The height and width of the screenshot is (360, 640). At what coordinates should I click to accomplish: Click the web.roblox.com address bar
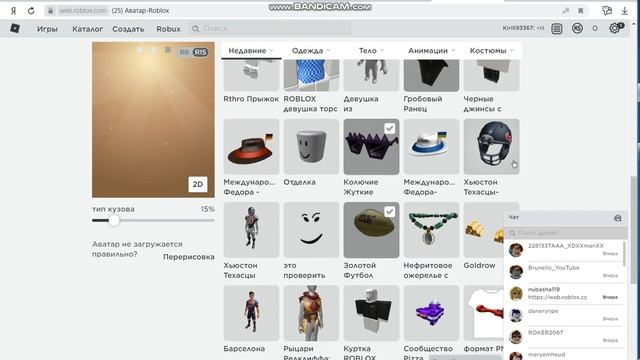click(x=83, y=11)
